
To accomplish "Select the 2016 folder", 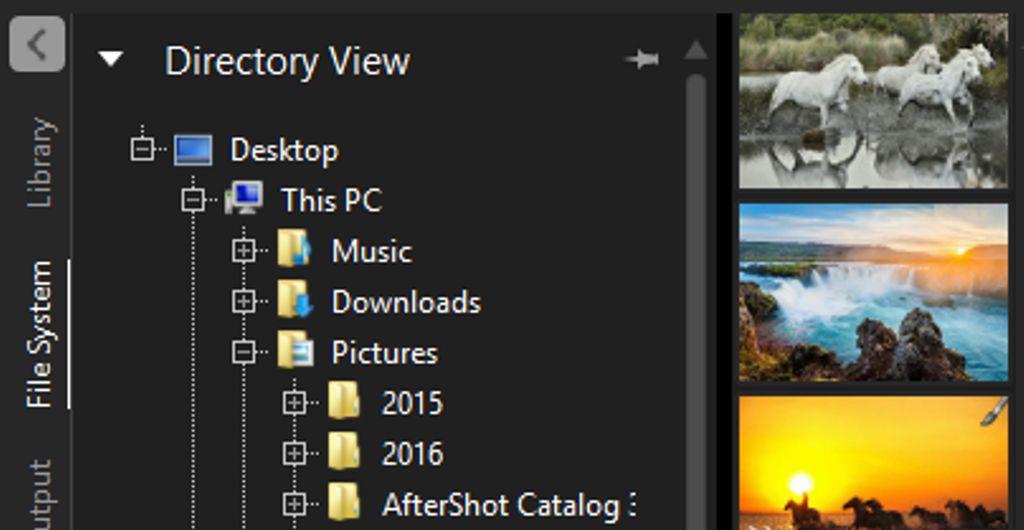I will coord(412,454).
